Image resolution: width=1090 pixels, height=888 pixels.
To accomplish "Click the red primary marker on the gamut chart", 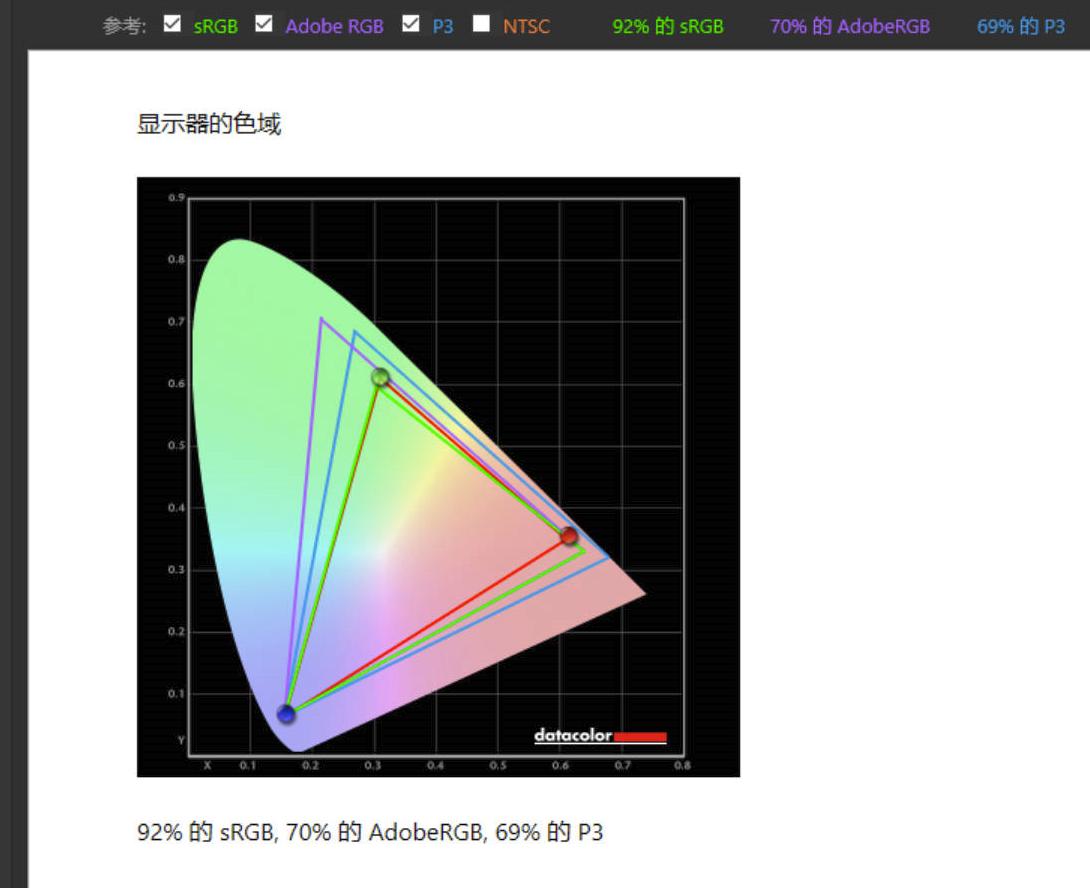I will [x=568, y=537].
